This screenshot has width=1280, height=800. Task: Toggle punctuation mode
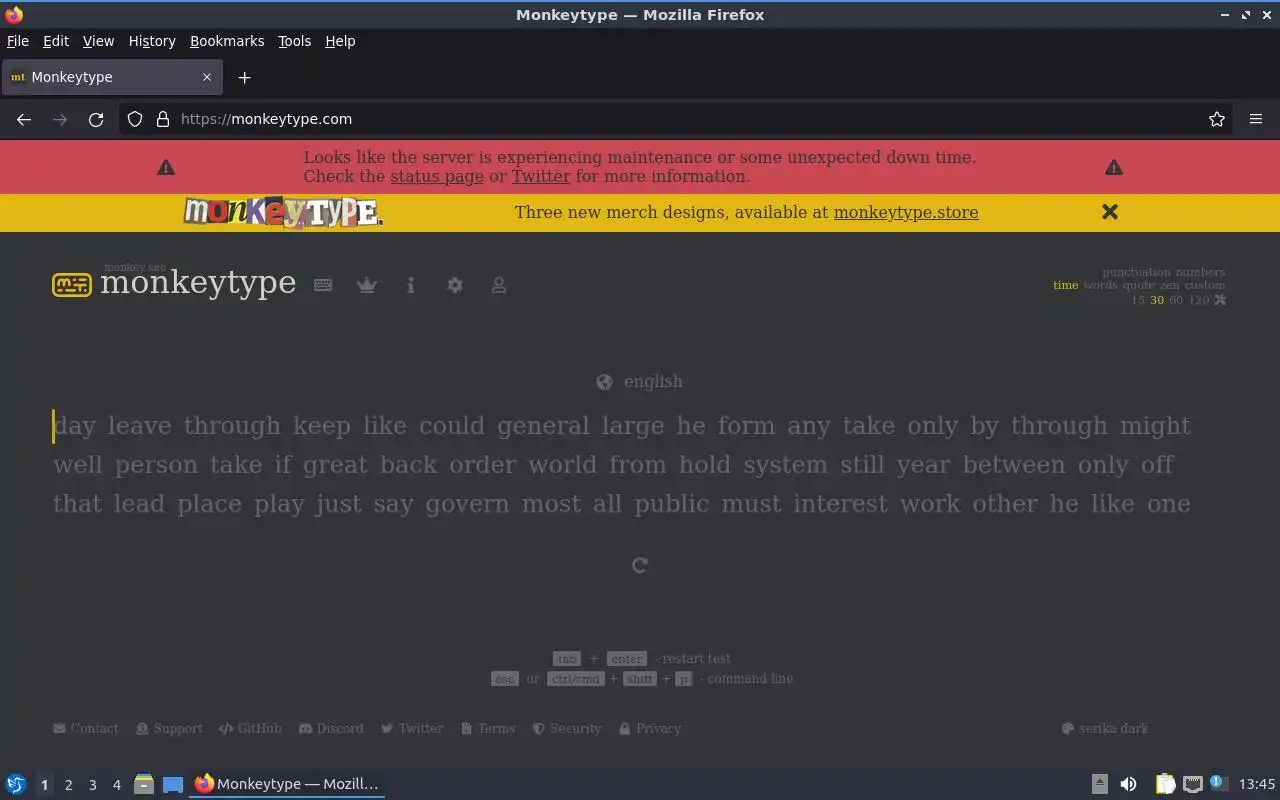click(1136, 272)
